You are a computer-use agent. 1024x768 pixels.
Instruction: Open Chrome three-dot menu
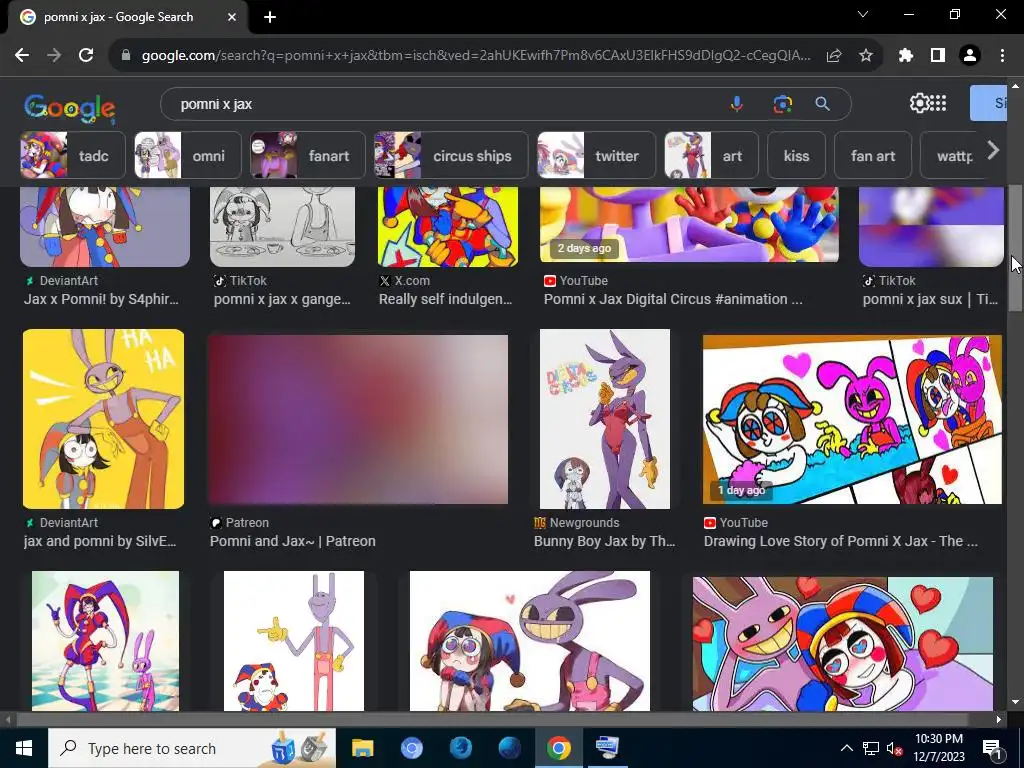coord(1002,56)
